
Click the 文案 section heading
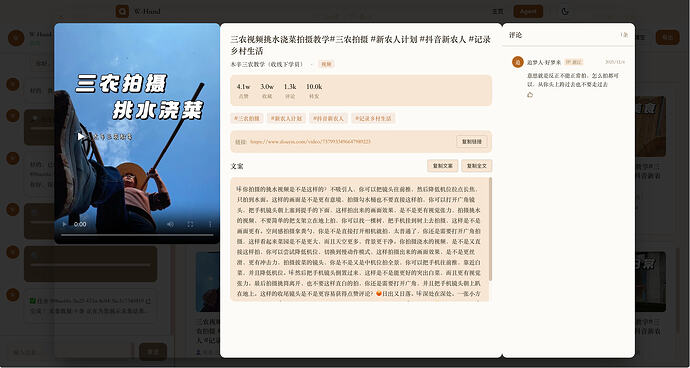tap(237, 166)
